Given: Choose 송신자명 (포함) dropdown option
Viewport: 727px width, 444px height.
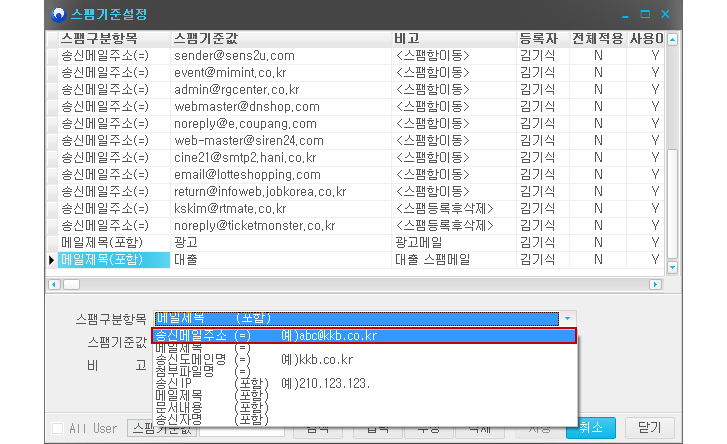Looking at the screenshot, I should (x=364, y=419).
